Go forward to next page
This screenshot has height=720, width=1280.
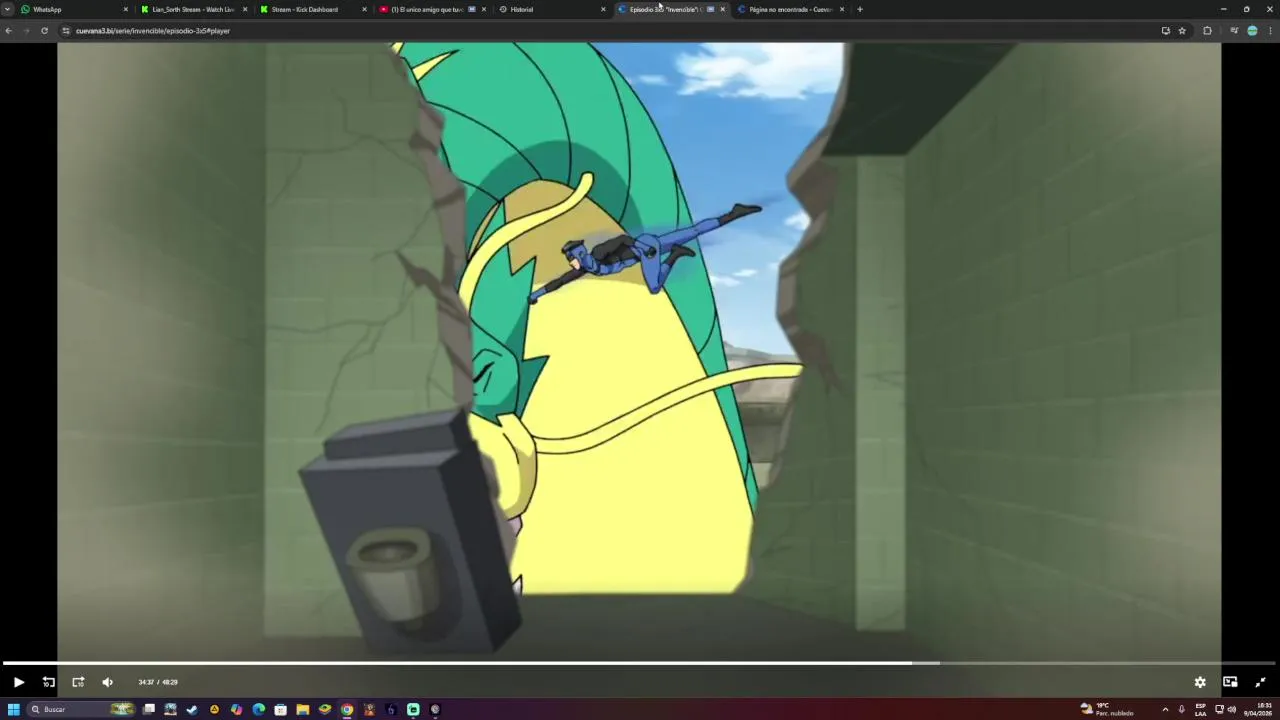pos(26,31)
